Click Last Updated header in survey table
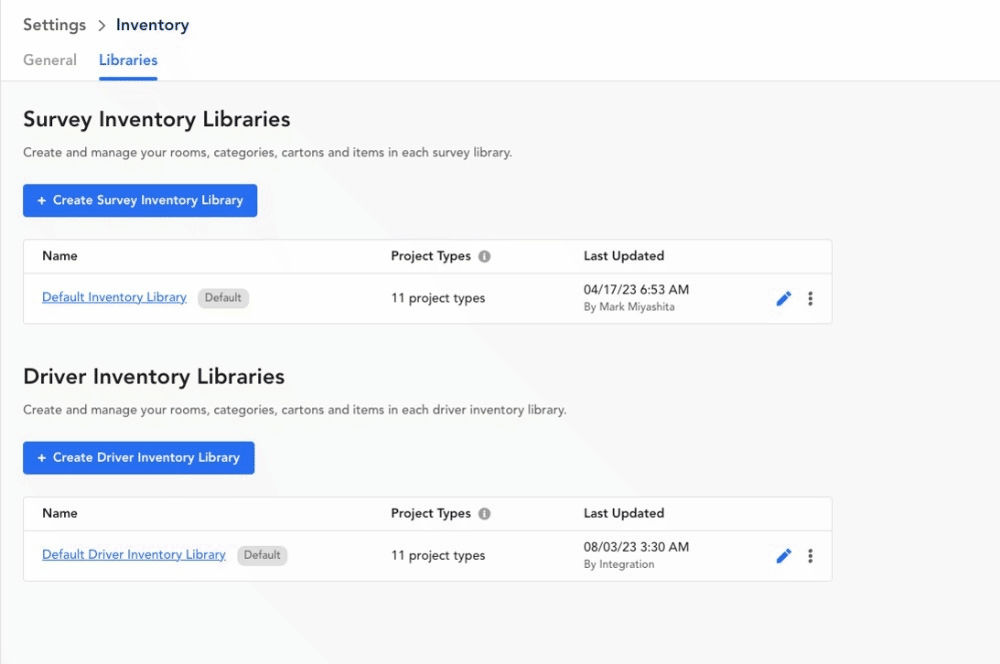Screen dimensions: 1000x664 coord(624,256)
